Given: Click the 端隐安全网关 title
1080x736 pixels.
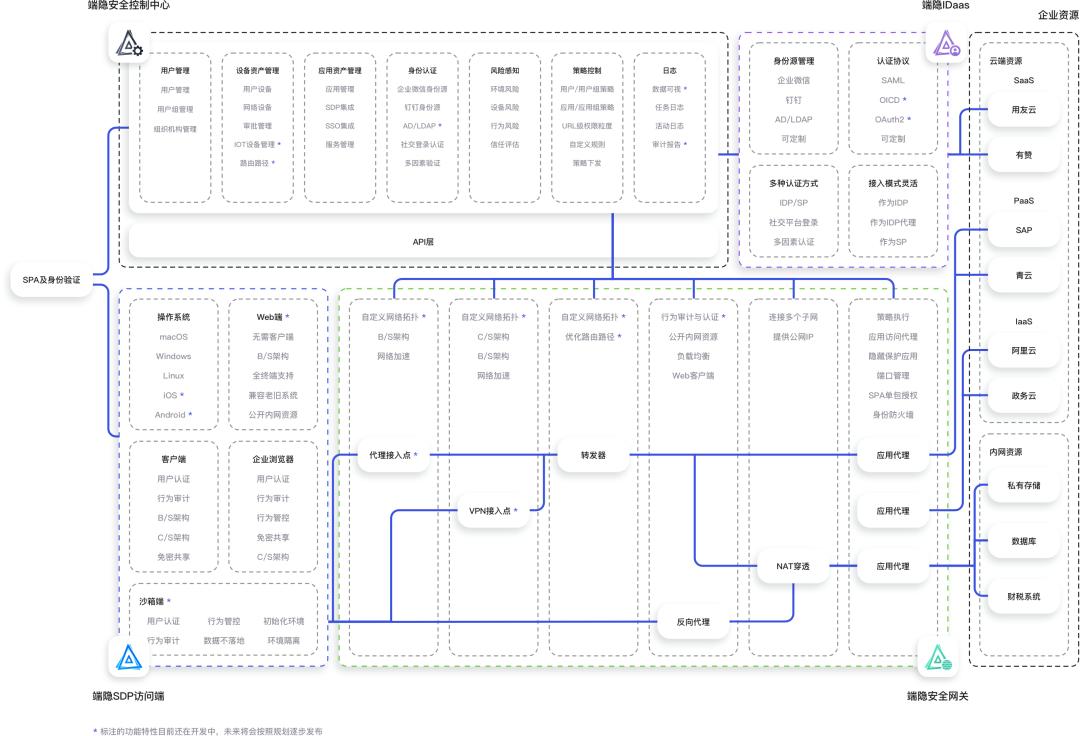Looking at the screenshot, I should 937,696.
